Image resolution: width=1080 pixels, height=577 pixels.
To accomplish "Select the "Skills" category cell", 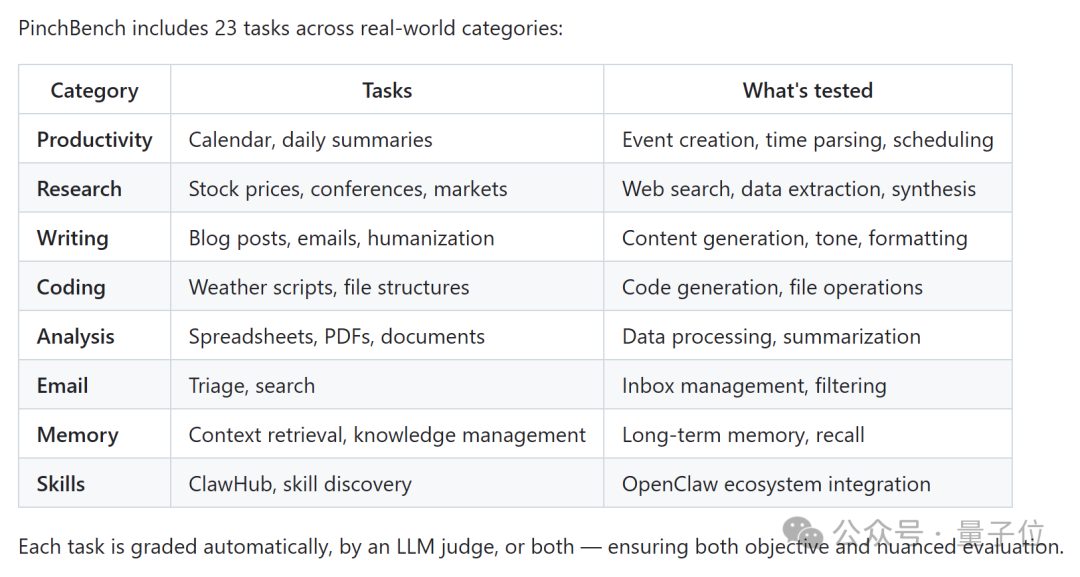I will click(61, 484).
